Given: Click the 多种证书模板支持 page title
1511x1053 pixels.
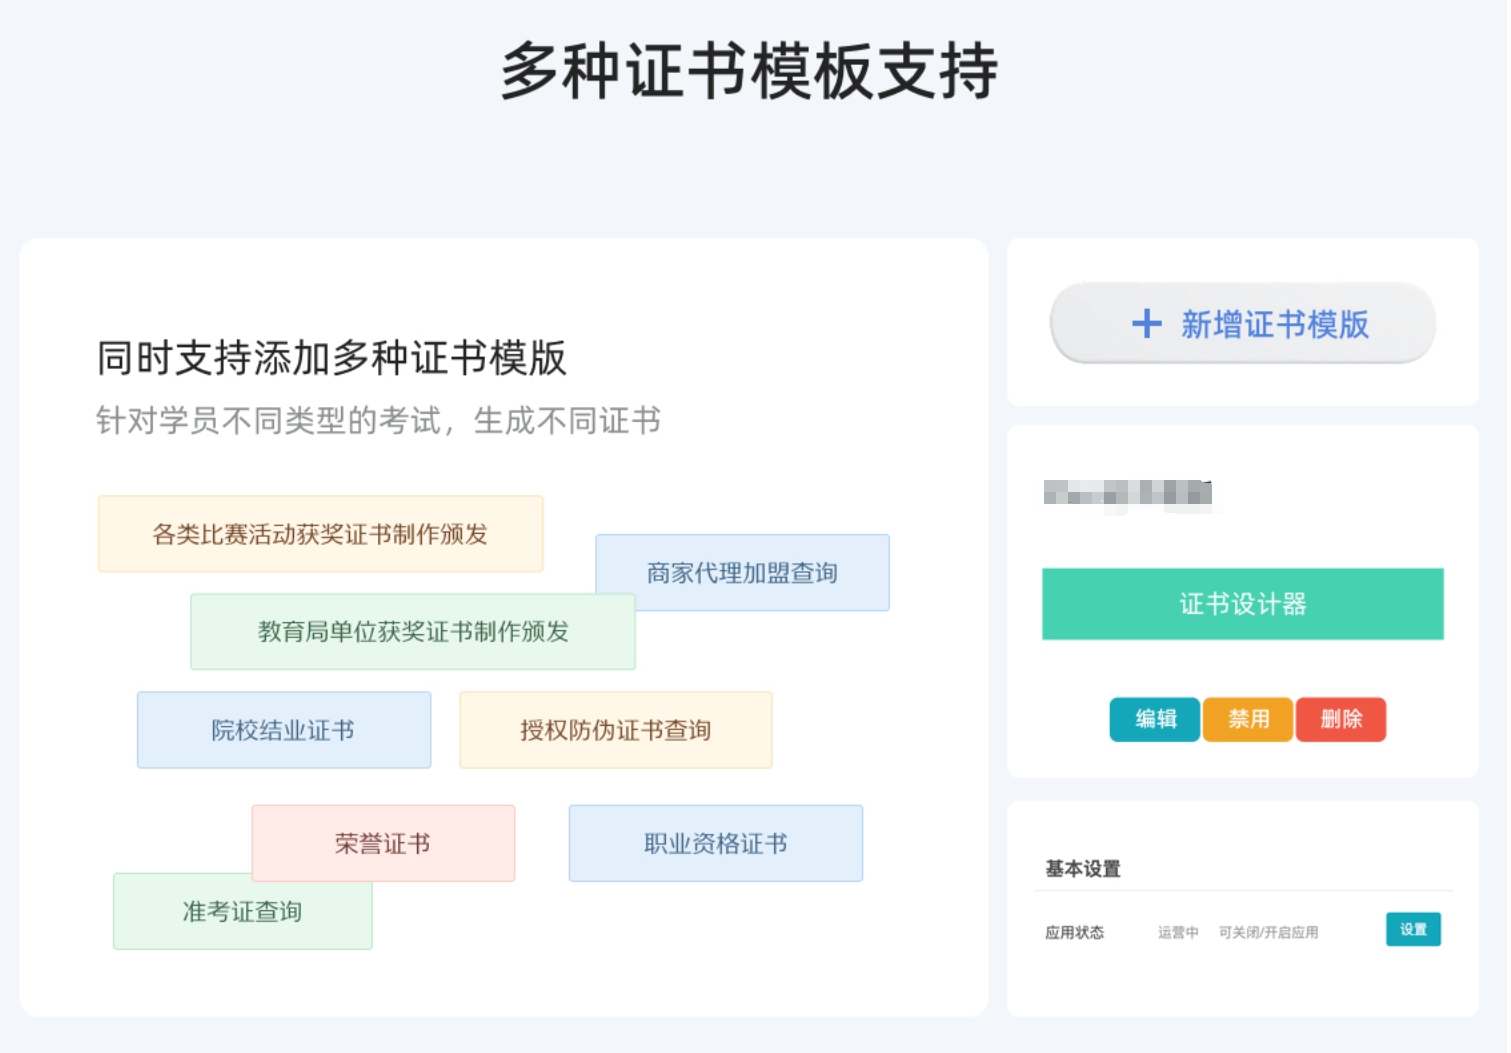Looking at the screenshot, I should tap(749, 71).
